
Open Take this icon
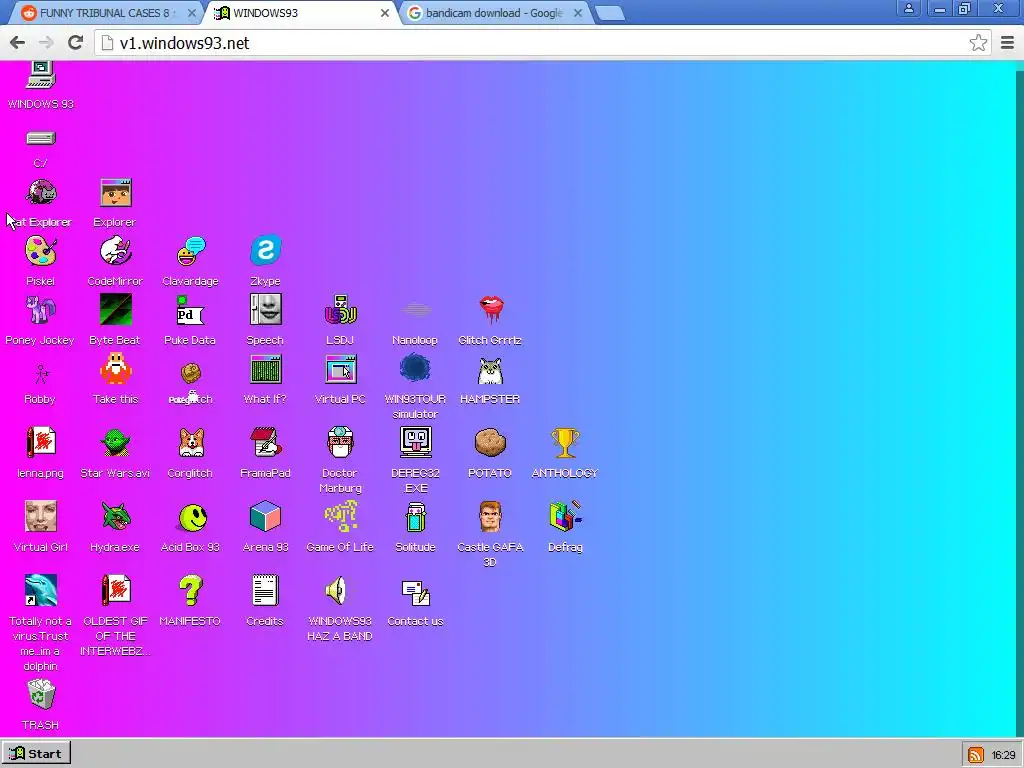[116, 369]
